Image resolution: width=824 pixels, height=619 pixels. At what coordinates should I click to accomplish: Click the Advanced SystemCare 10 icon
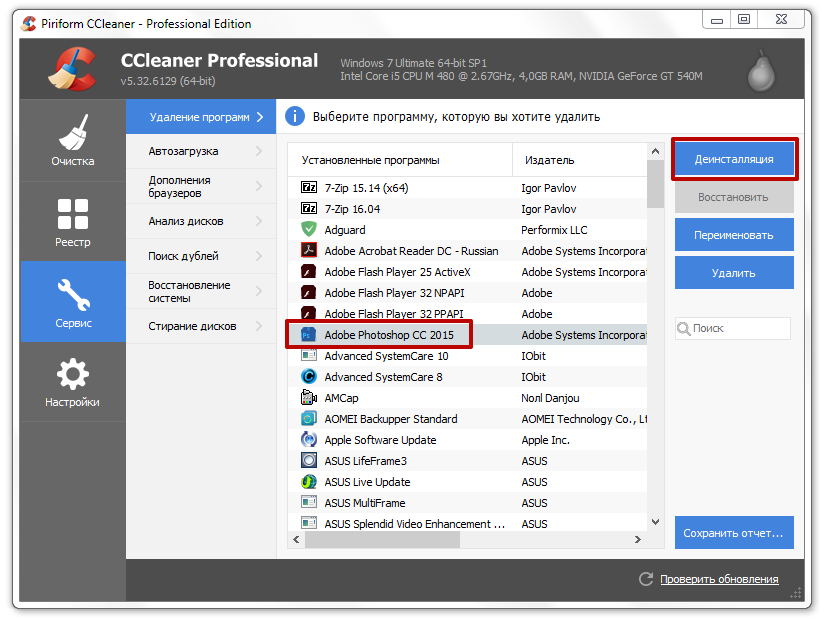(308, 355)
